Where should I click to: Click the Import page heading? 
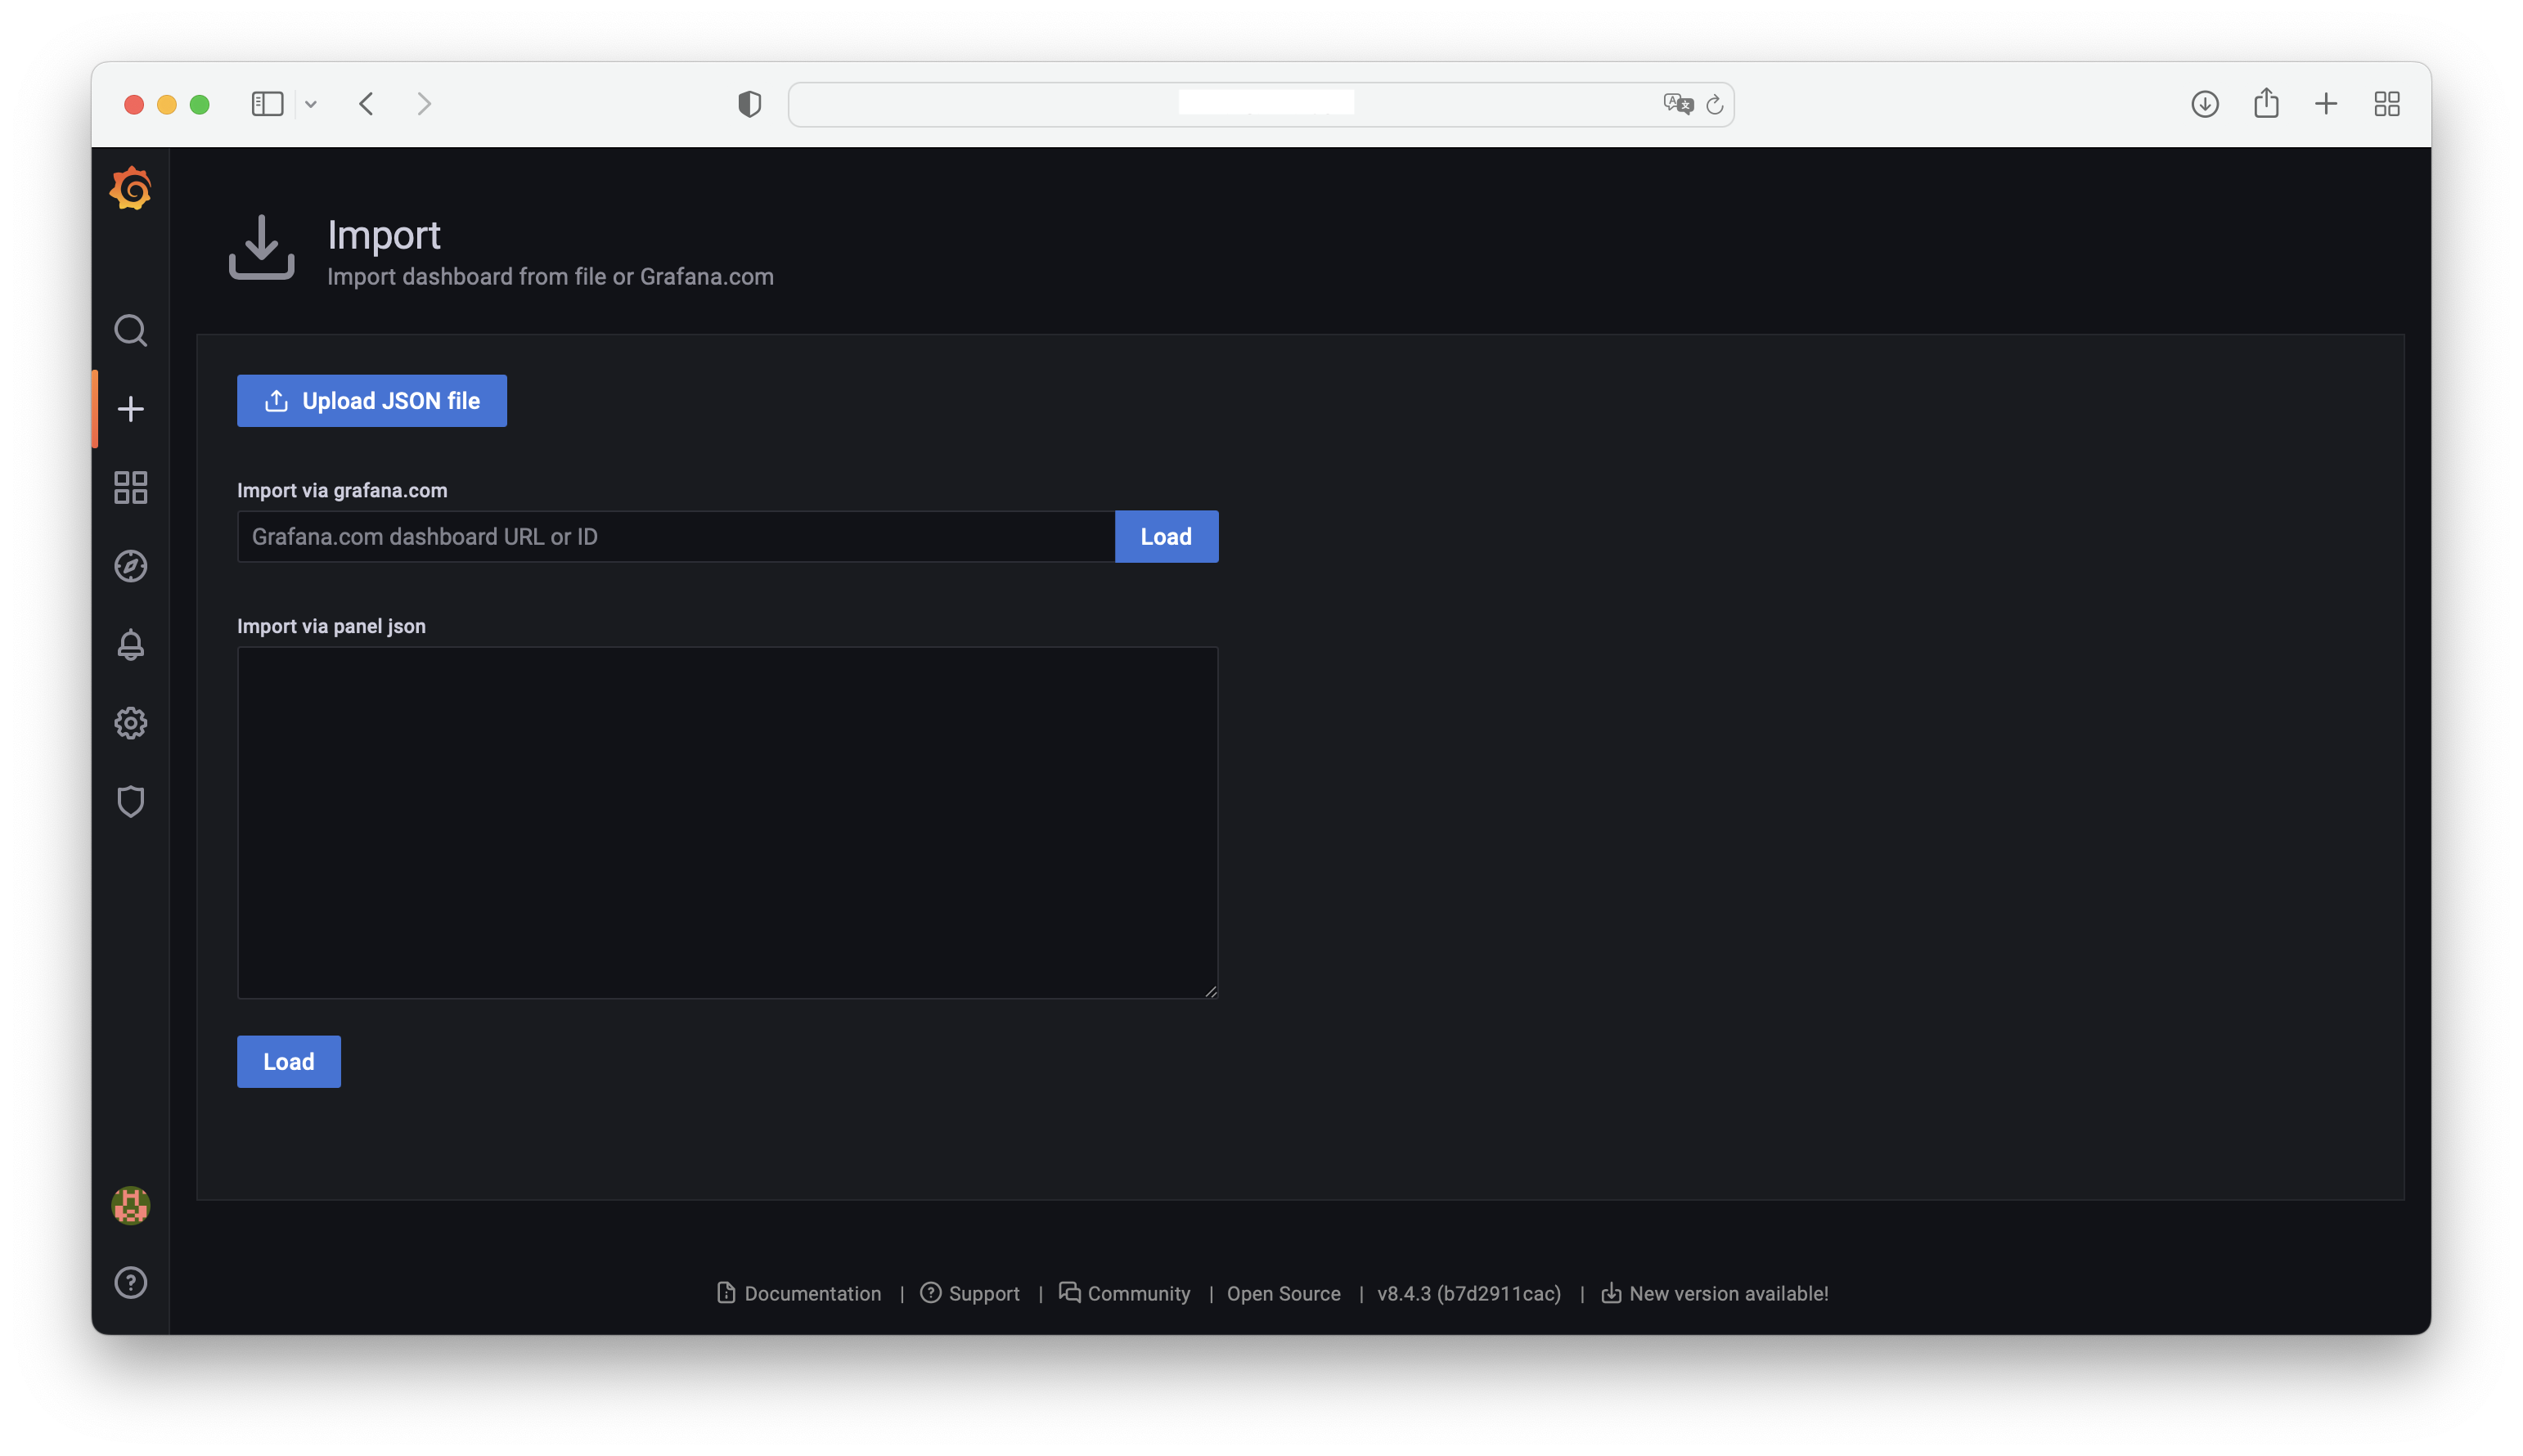pyautogui.click(x=384, y=235)
